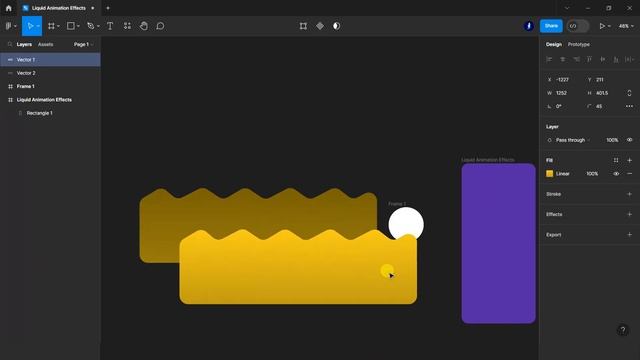Select Vector 1 layer
Image resolution: width=640 pixels, height=360 pixels.
50,60
